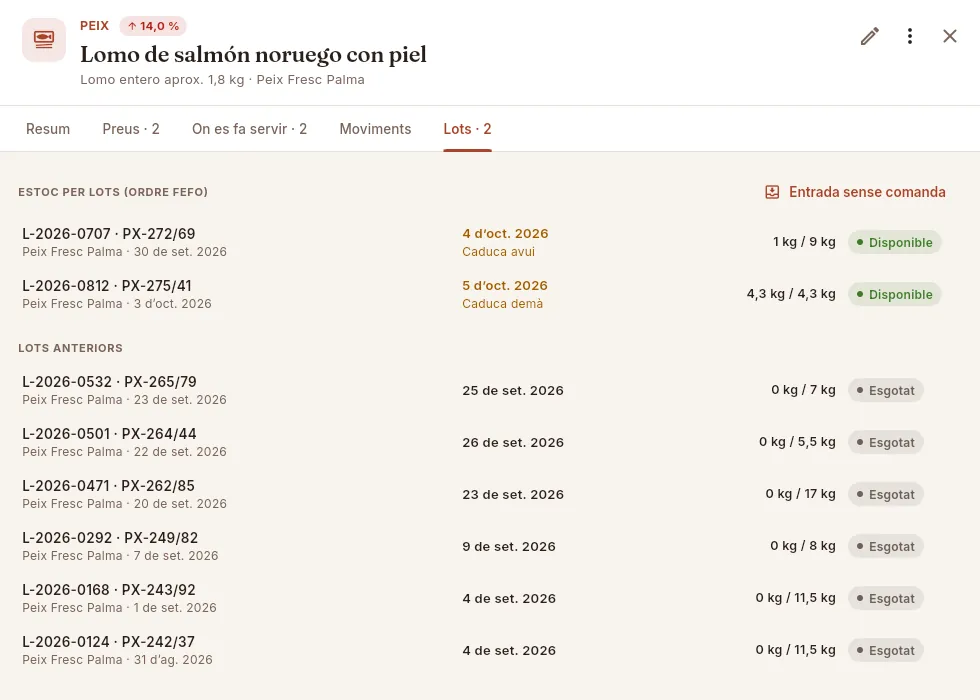
Task: Open past lot L-2026-0292 · PX-249/82
Action: [481, 546]
